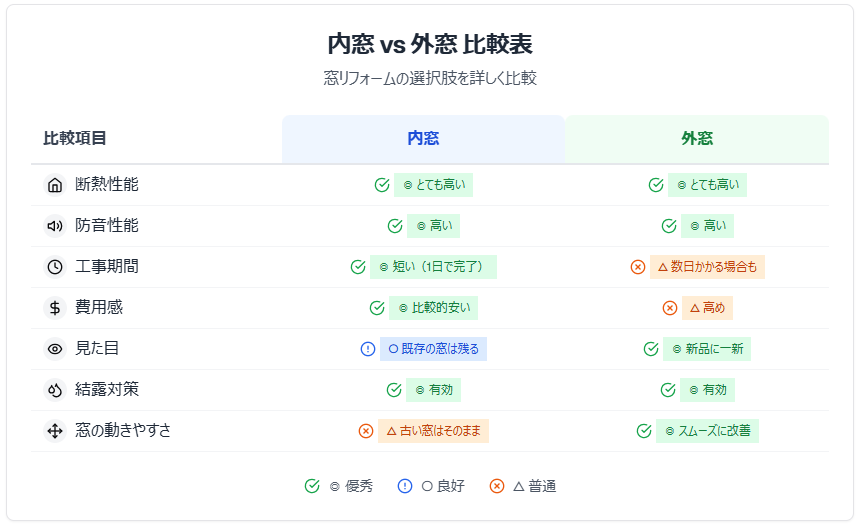Select the 外窓 column header
This screenshot has width=859, height=528.
tap(697, 139)
